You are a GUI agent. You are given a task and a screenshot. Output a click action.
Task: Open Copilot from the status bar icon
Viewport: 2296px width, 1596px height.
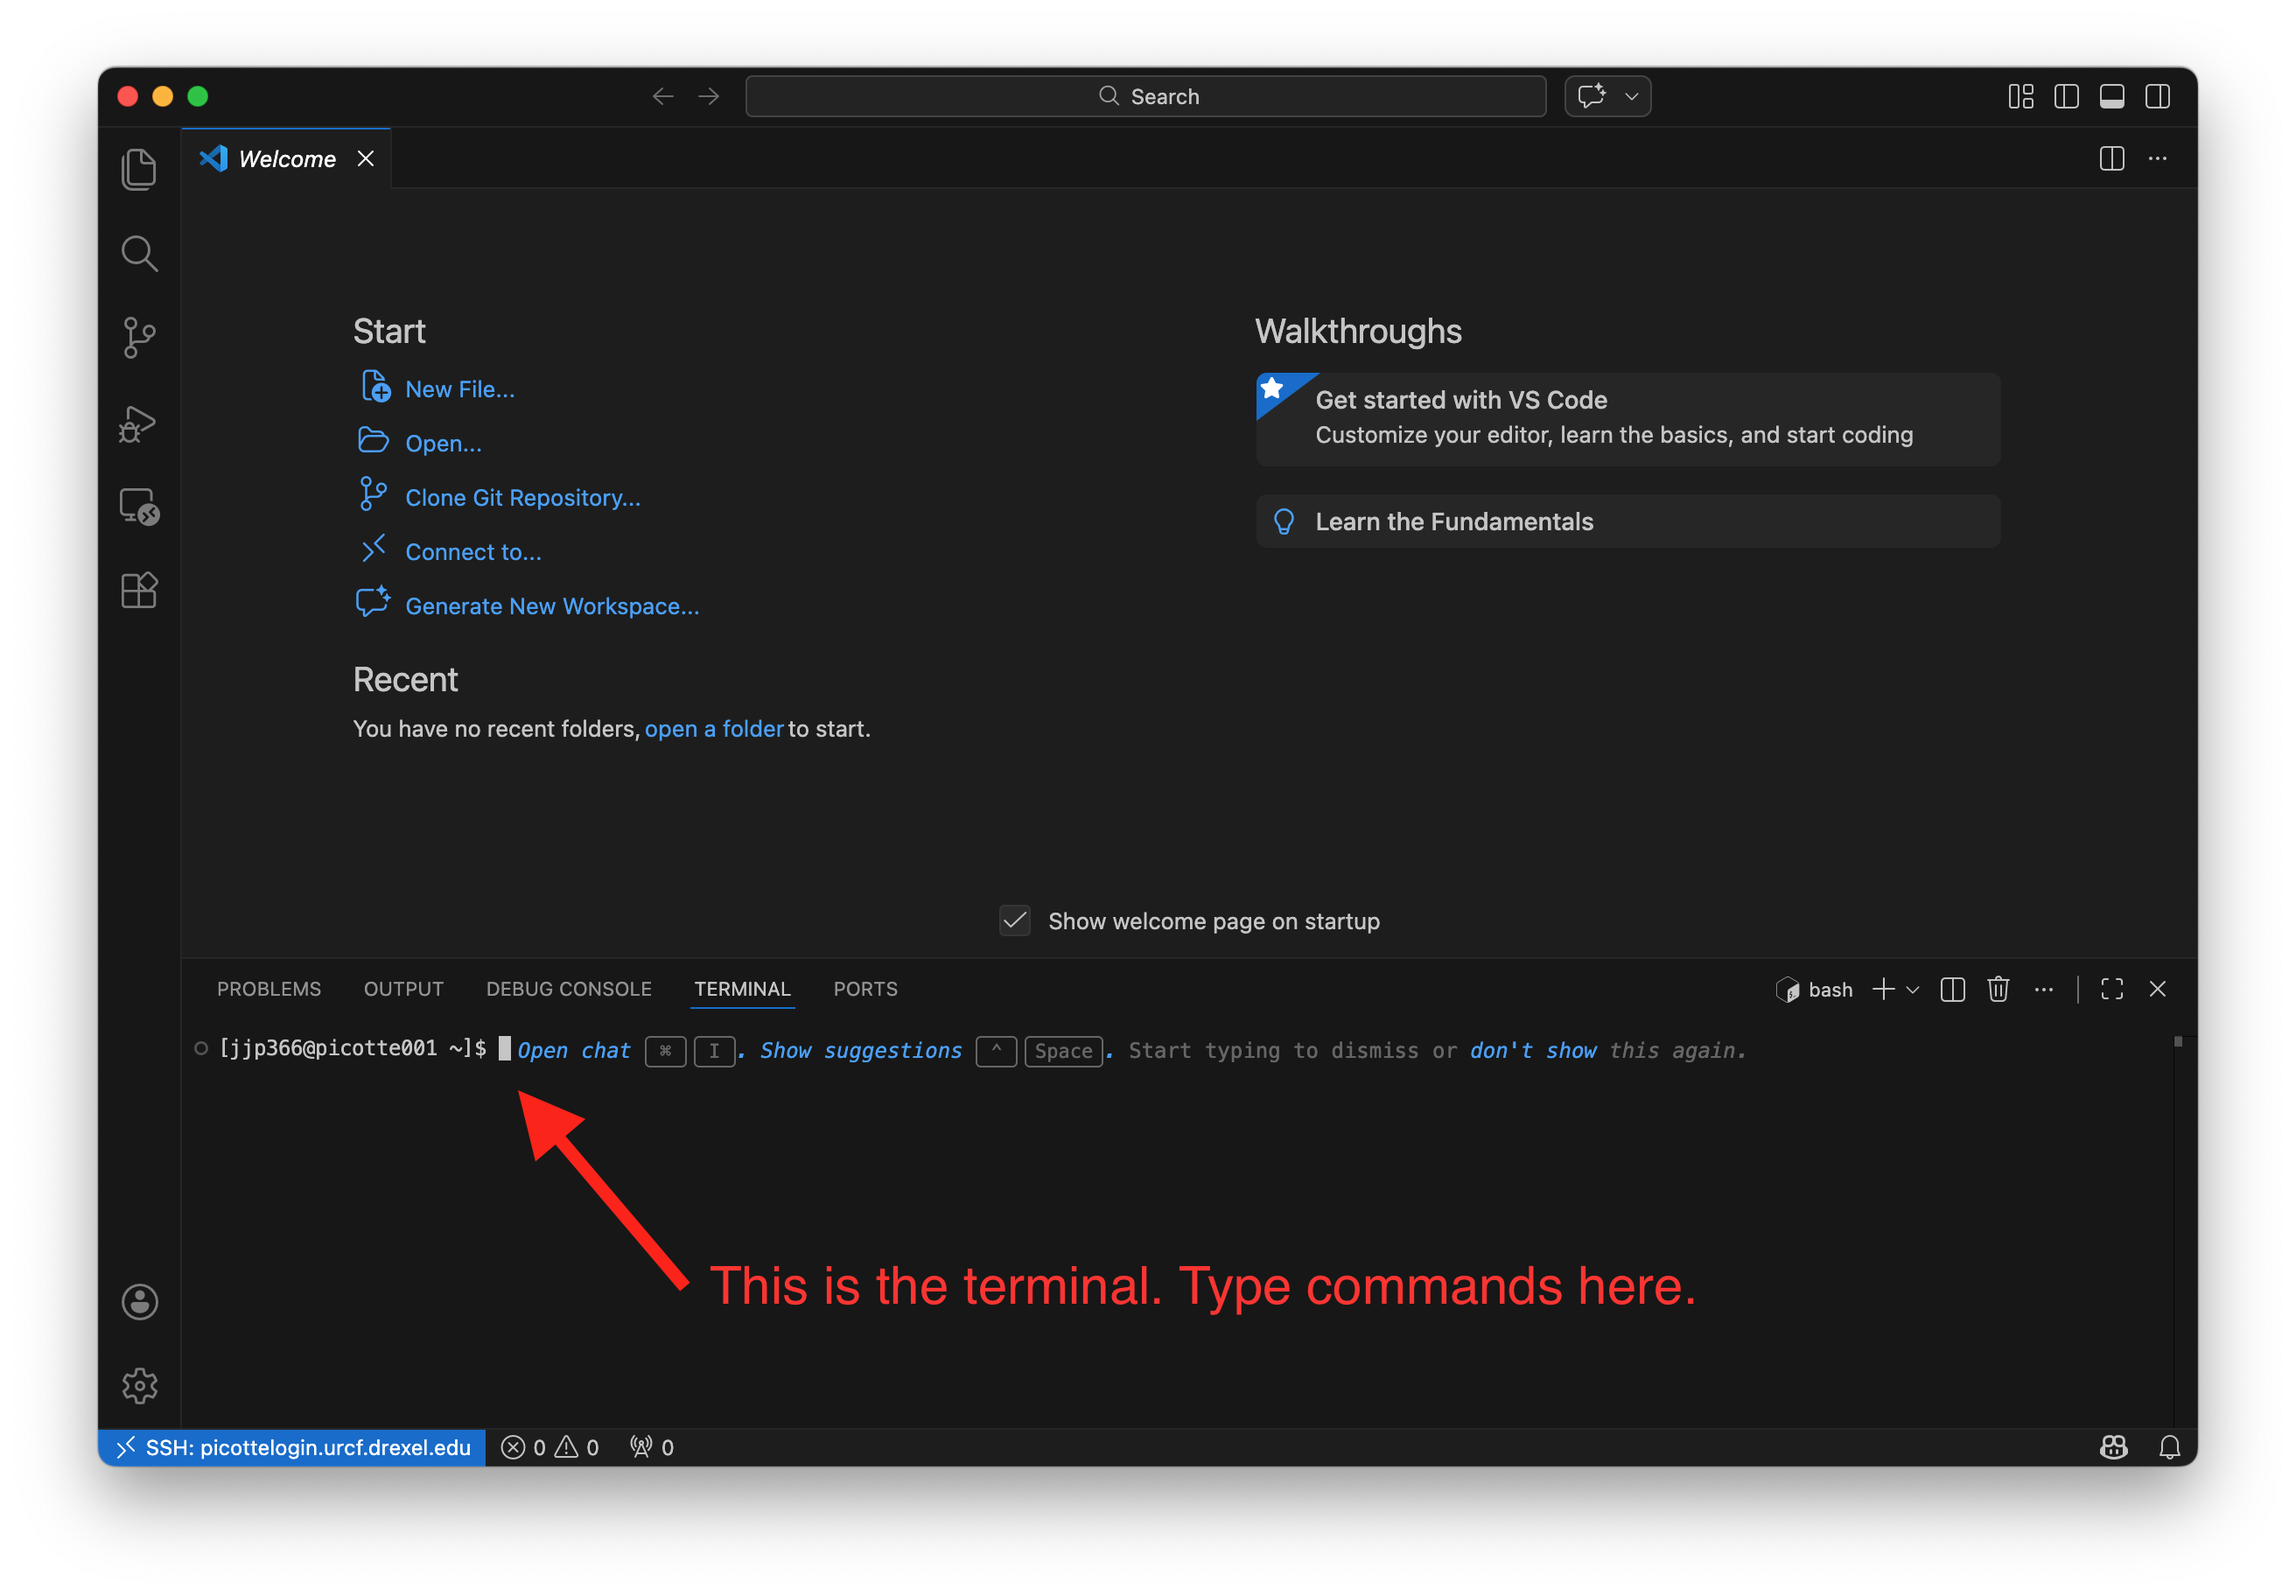(2113, 1447)
